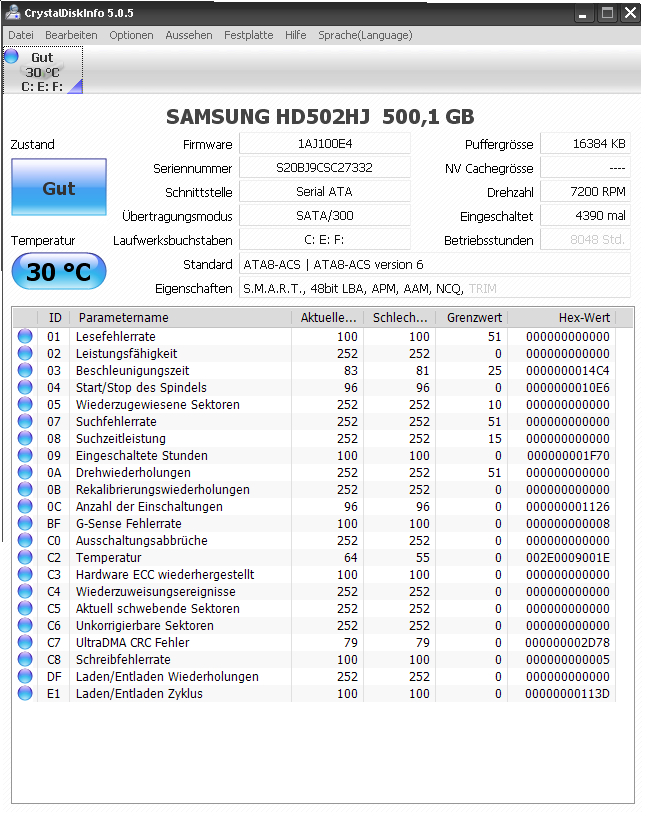This screenshot has height=822, width=652.
Task: Click the status orb for Schreibfehlerrate
Action: coord(25,659)
